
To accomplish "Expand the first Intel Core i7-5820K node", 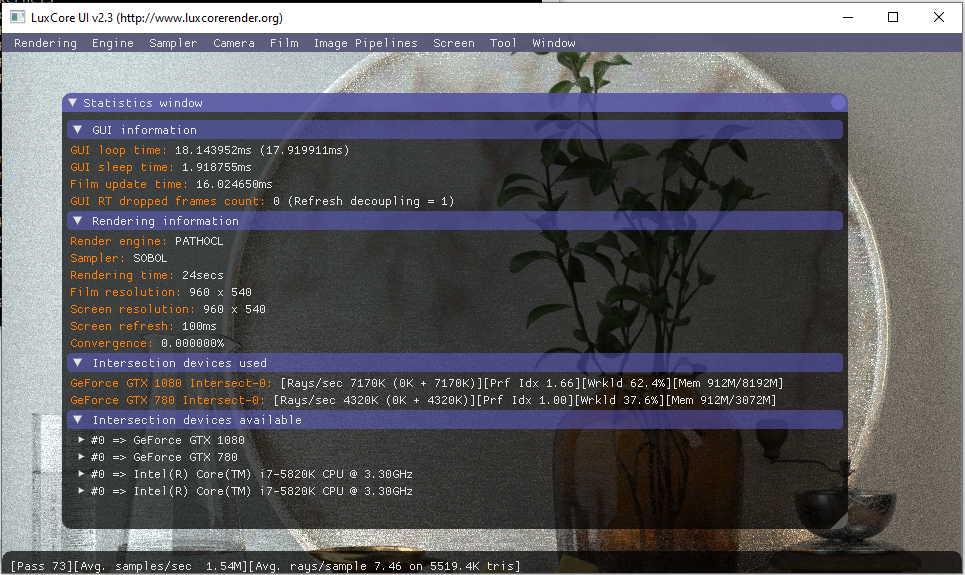I will tap(82, 474).
